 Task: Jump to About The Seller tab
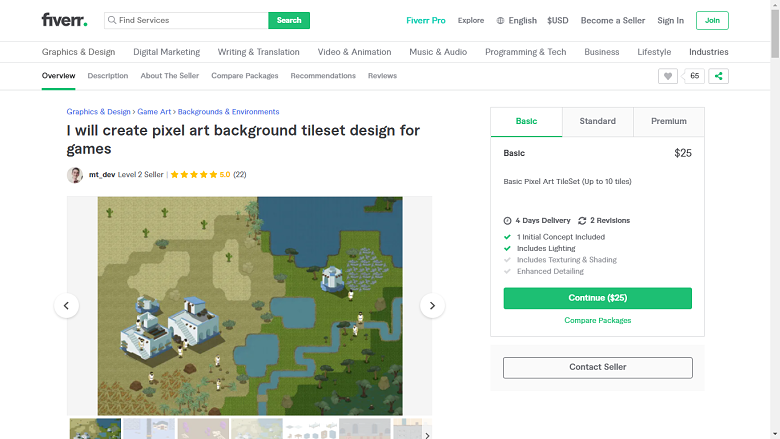[170, 76]
